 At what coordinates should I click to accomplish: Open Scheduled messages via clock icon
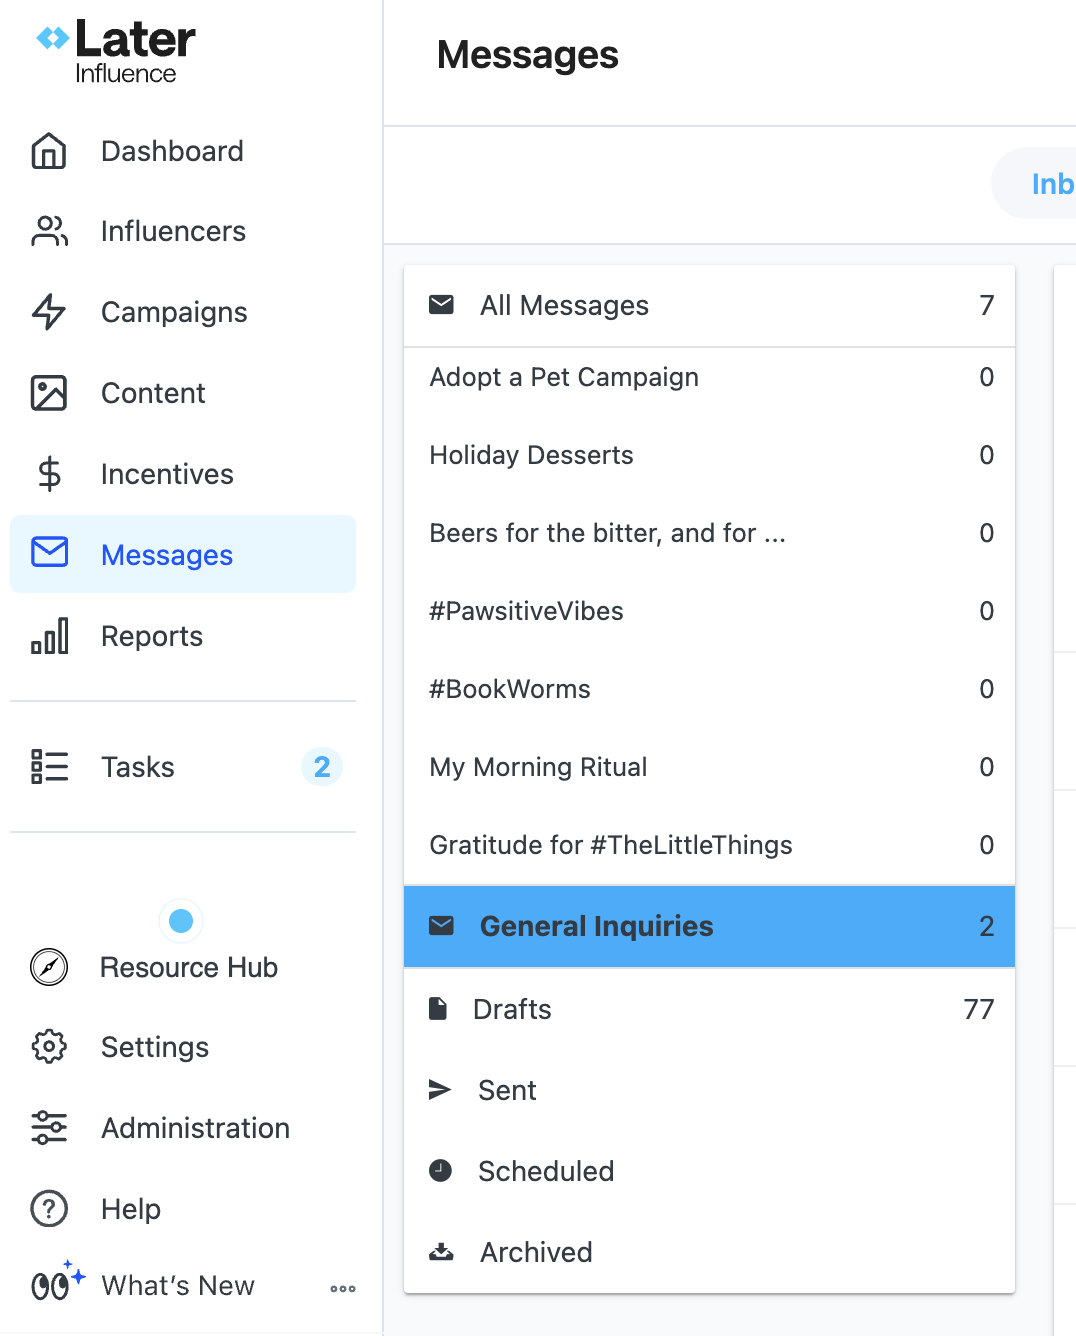pos(440,1171)
